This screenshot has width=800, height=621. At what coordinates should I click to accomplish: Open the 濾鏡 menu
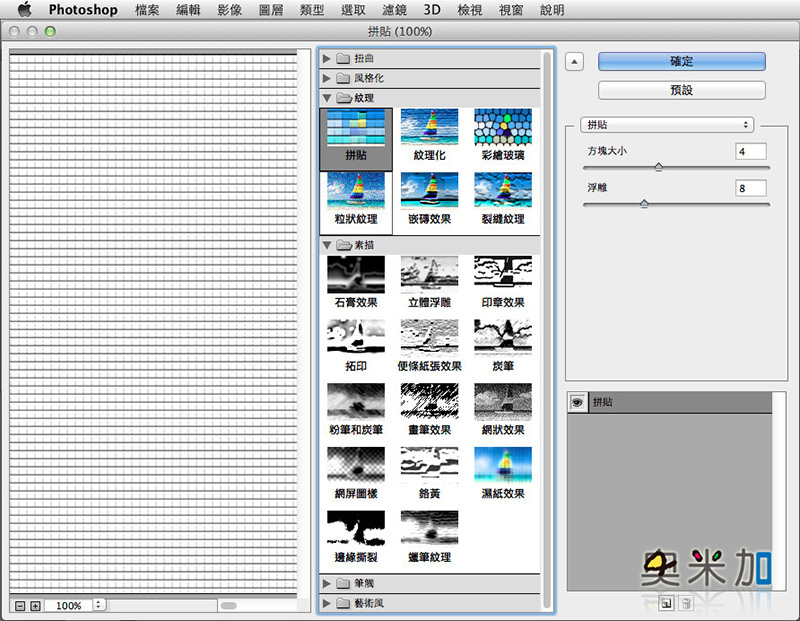(x=394, y=10)
